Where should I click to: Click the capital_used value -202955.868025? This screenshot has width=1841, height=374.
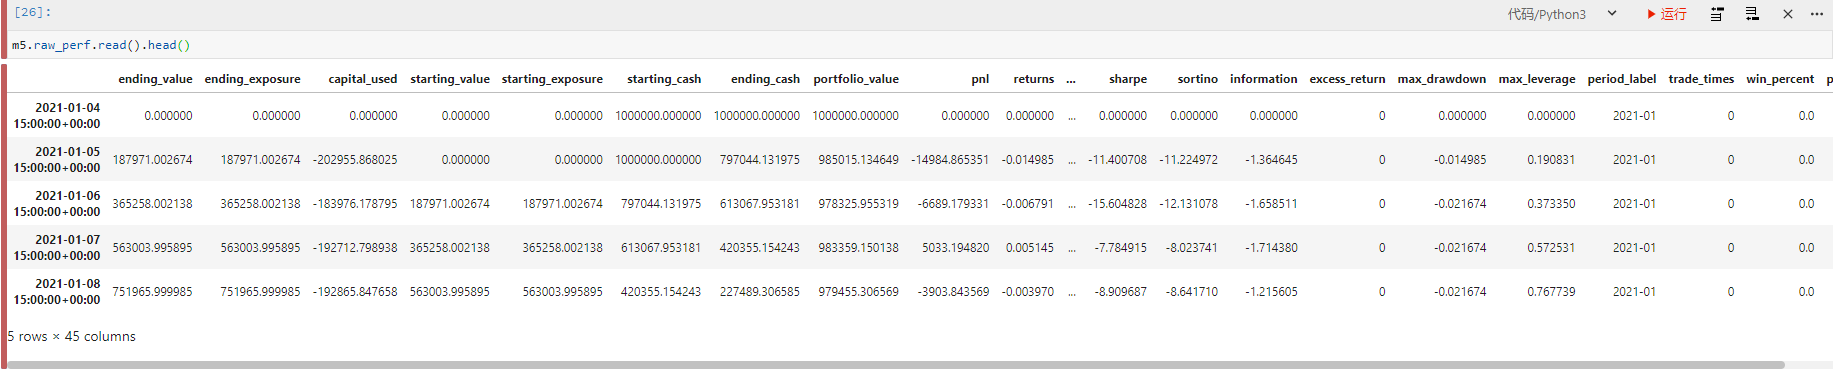[x=355, y=160]
